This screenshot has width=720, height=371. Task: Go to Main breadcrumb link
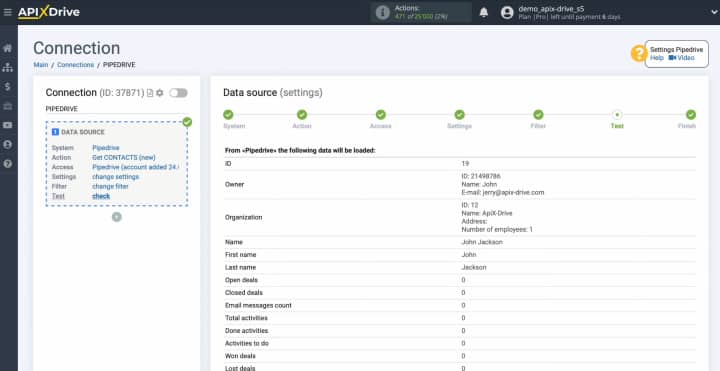40,65
